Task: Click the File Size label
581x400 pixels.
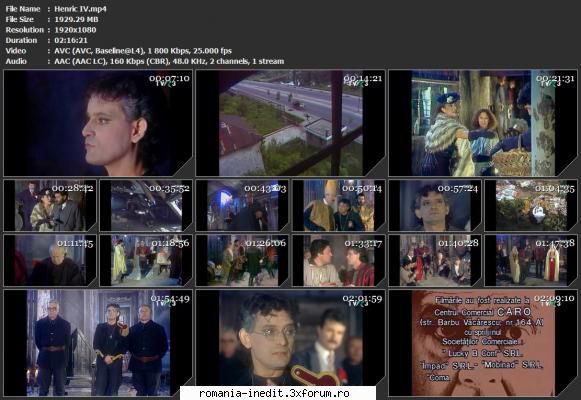Action: pyautogui.click(x=19, y=19)
